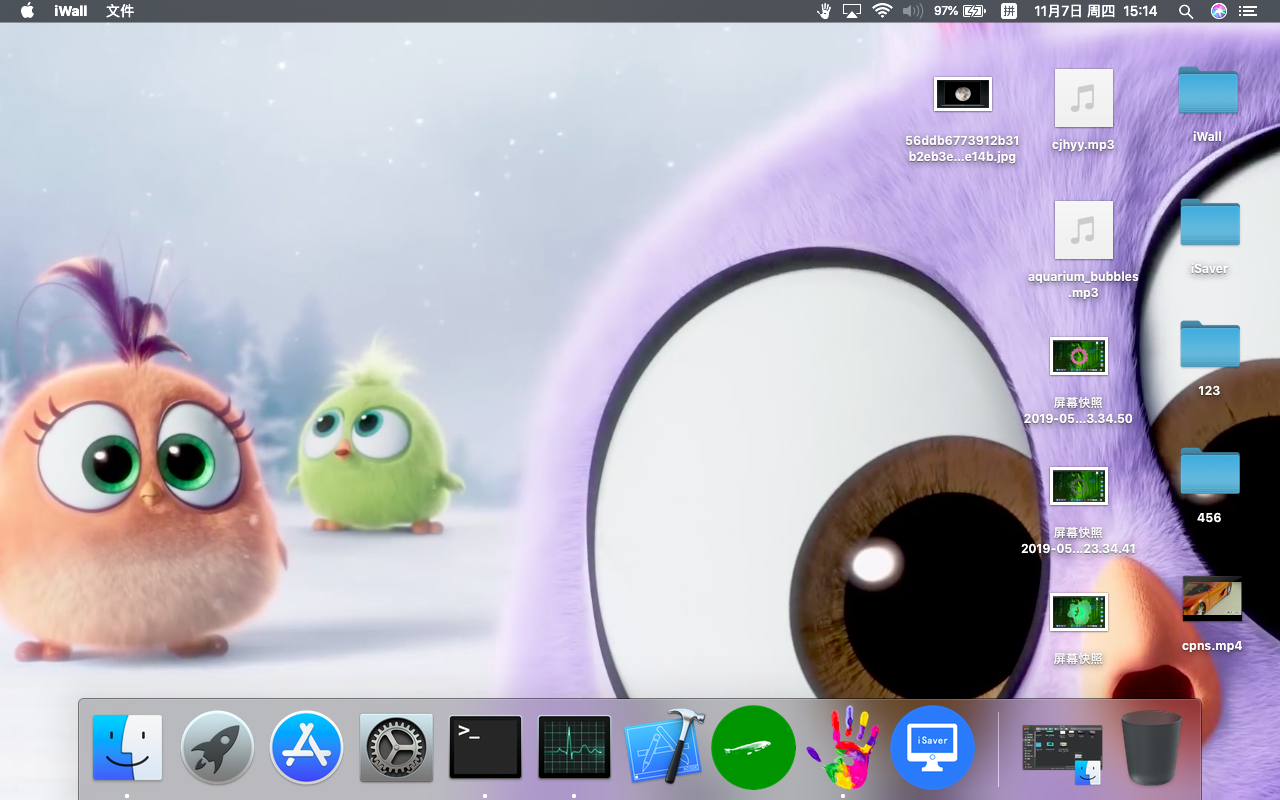The image size is (1280, 800).
Task: Open Spotlight search in menu bar
Action: point(1185,11)
